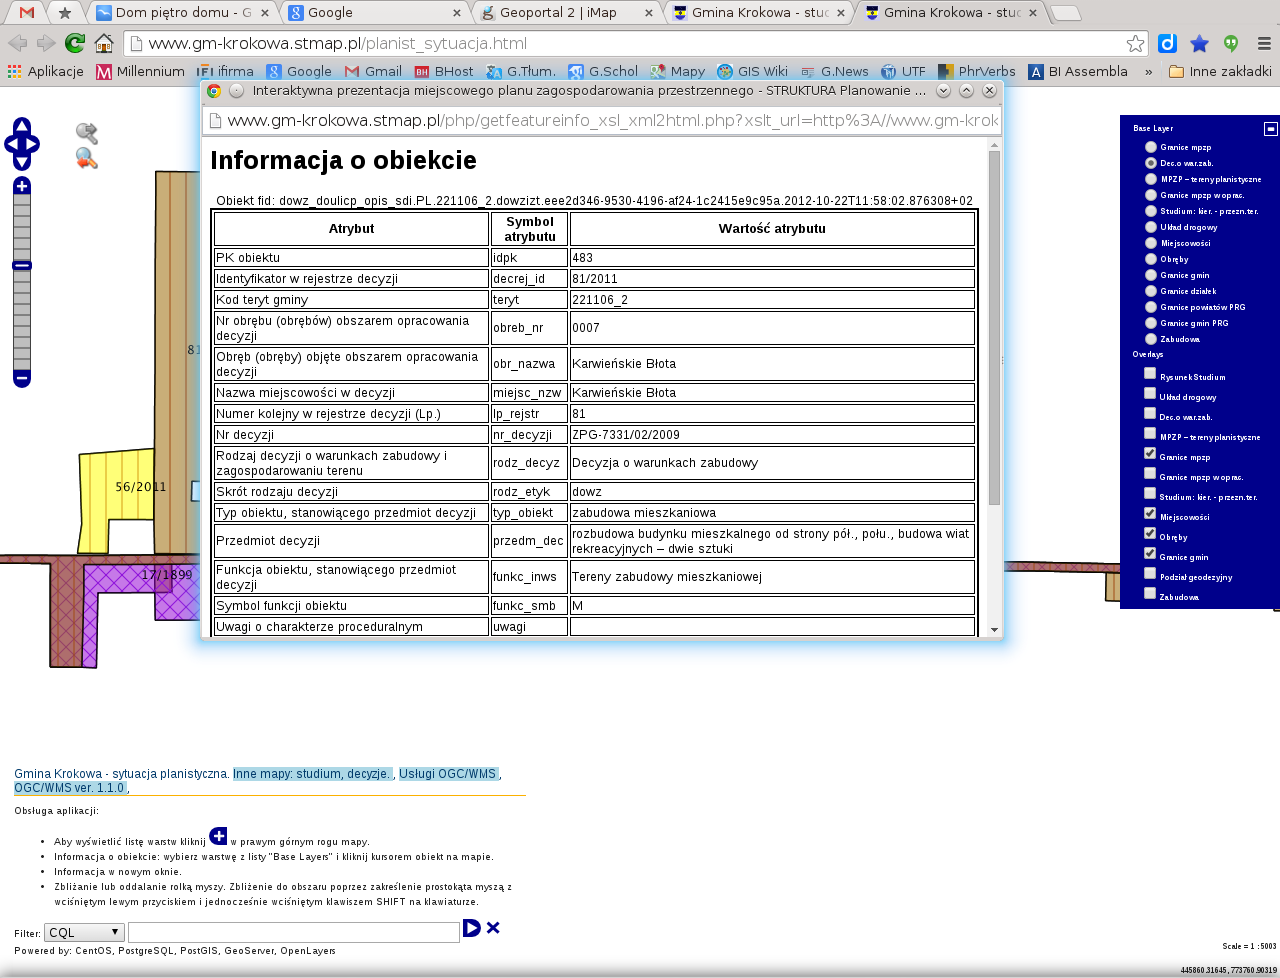Open the Millennium bookmark
1280x978 pixels.
pyautogui.click(x=140, y=71)
